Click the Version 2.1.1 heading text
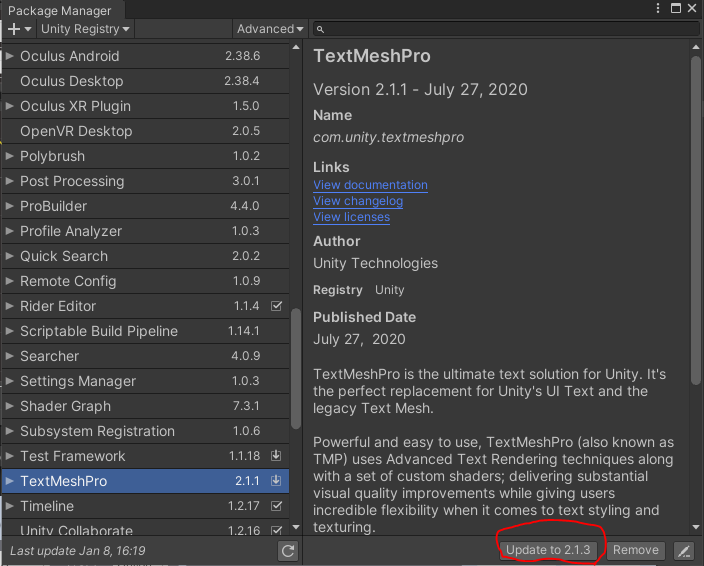 pyautogui.click(x=420, y=90)
